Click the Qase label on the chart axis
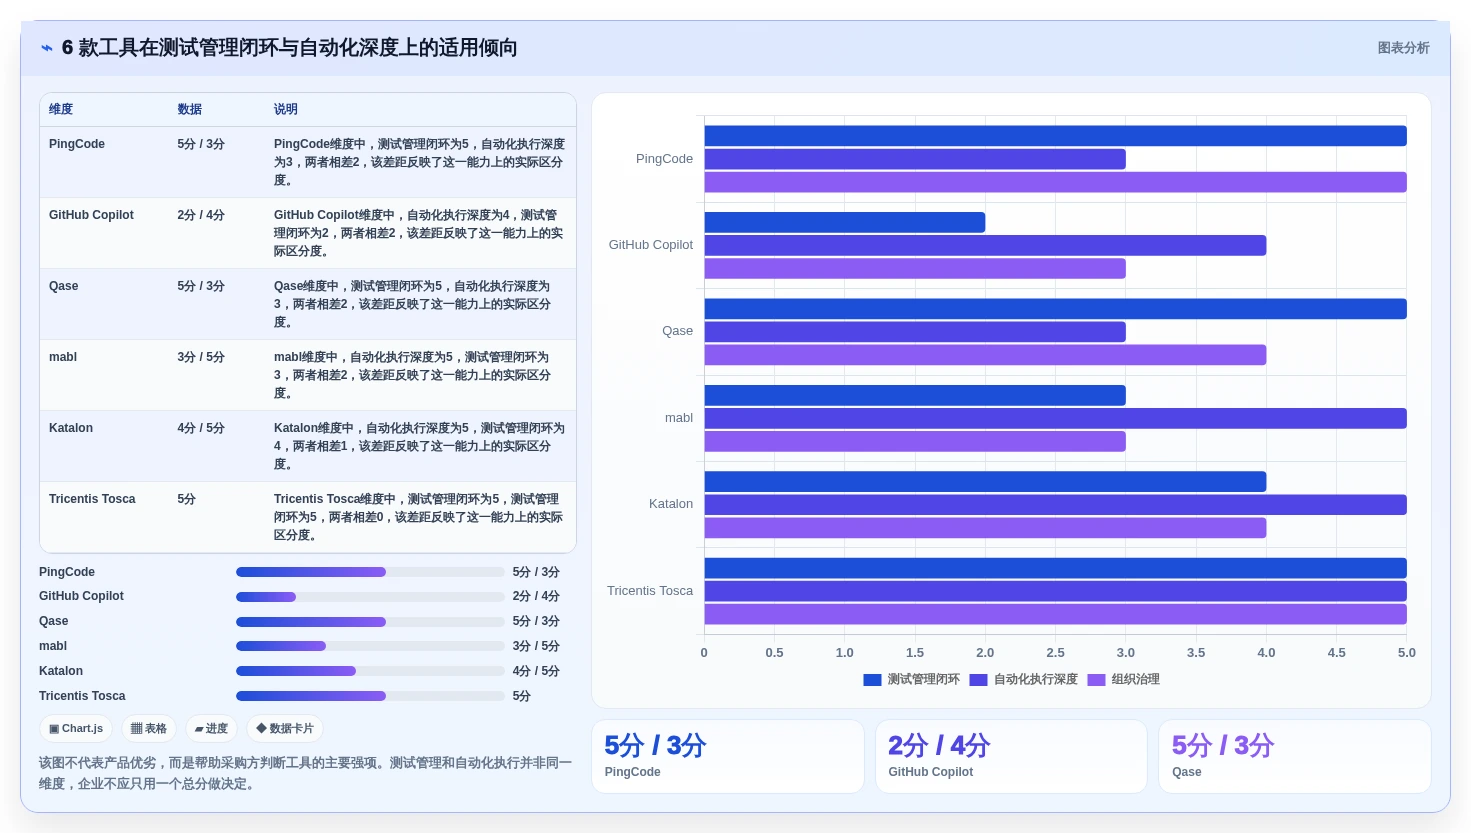This screenshot has height=833, width=1471. click(677, 331)
